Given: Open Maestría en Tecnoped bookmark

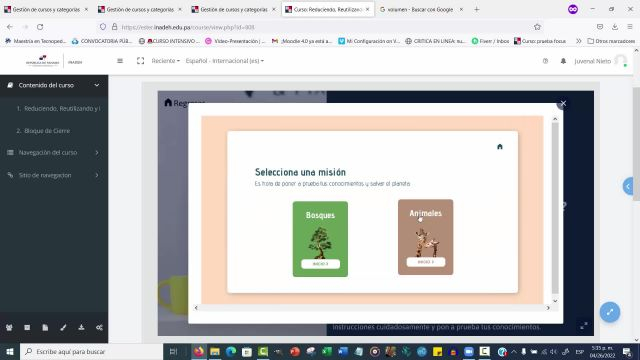Looking at the screenshot, I should tap(35, 41).
